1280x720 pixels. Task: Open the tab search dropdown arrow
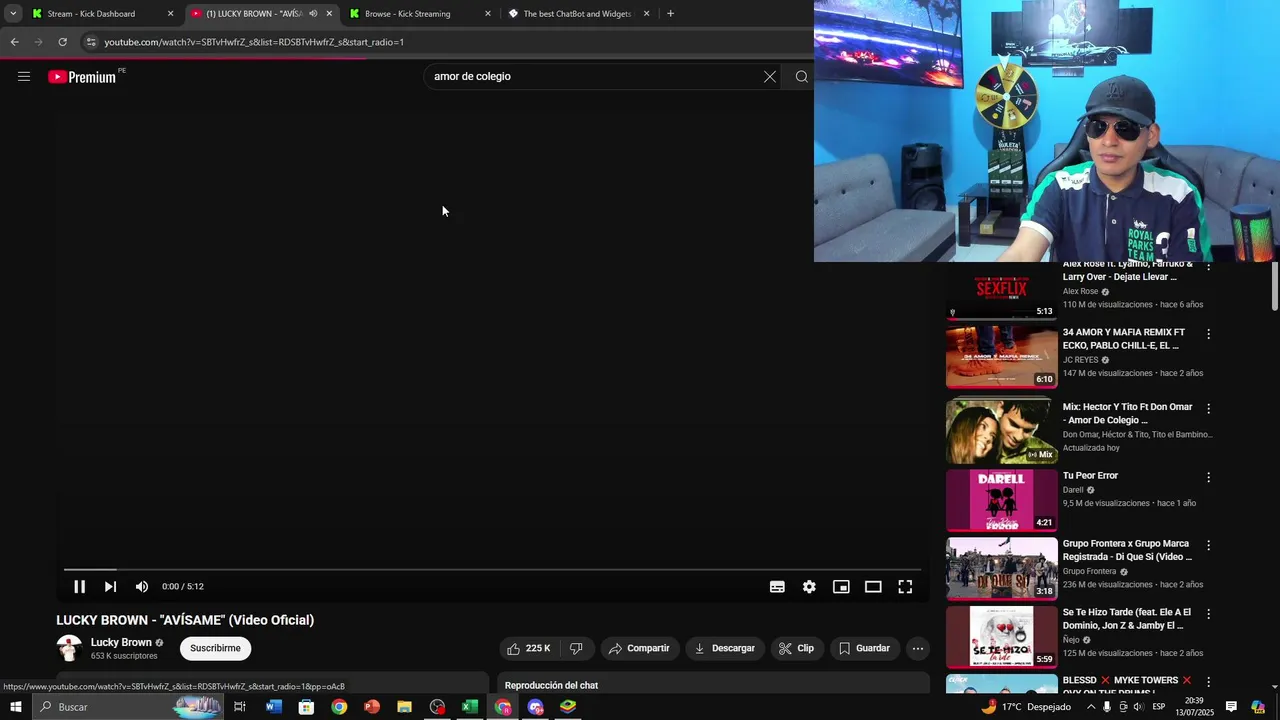(x=13, y=14)
